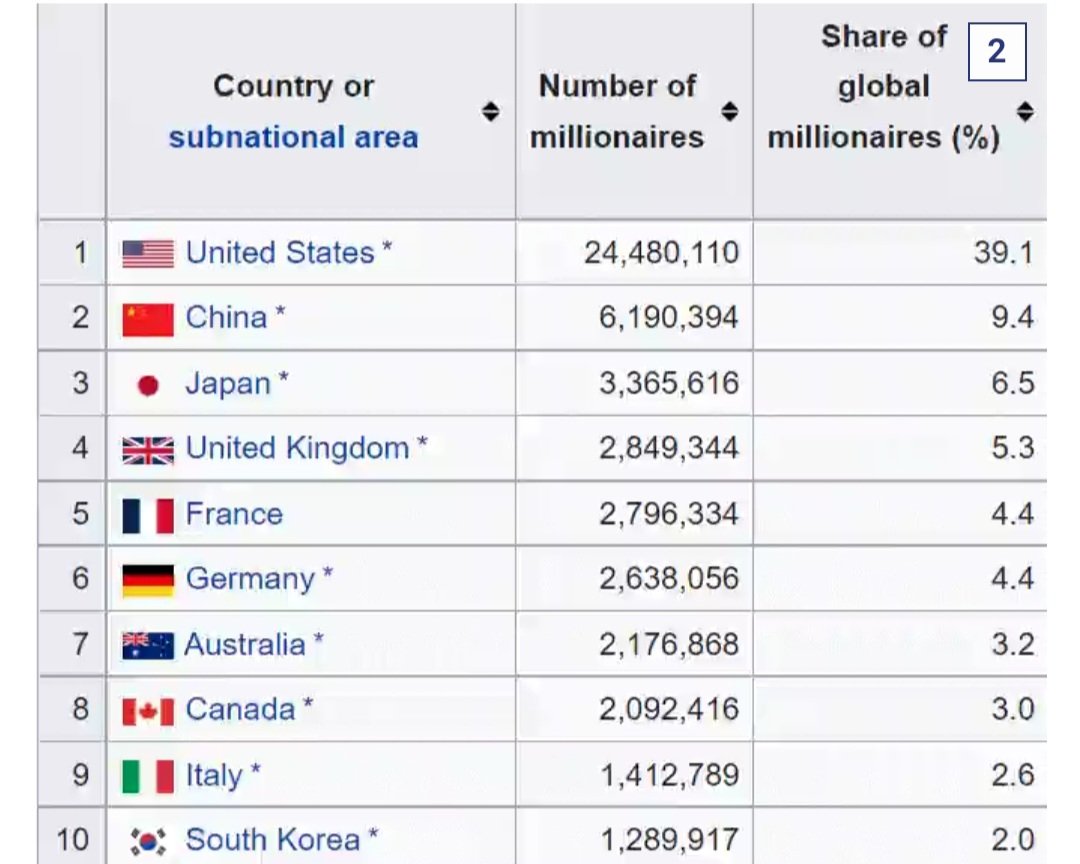Screen dimensions: 1080x864
Task: Click the Italy flag icon
Action: pos(148,776)
